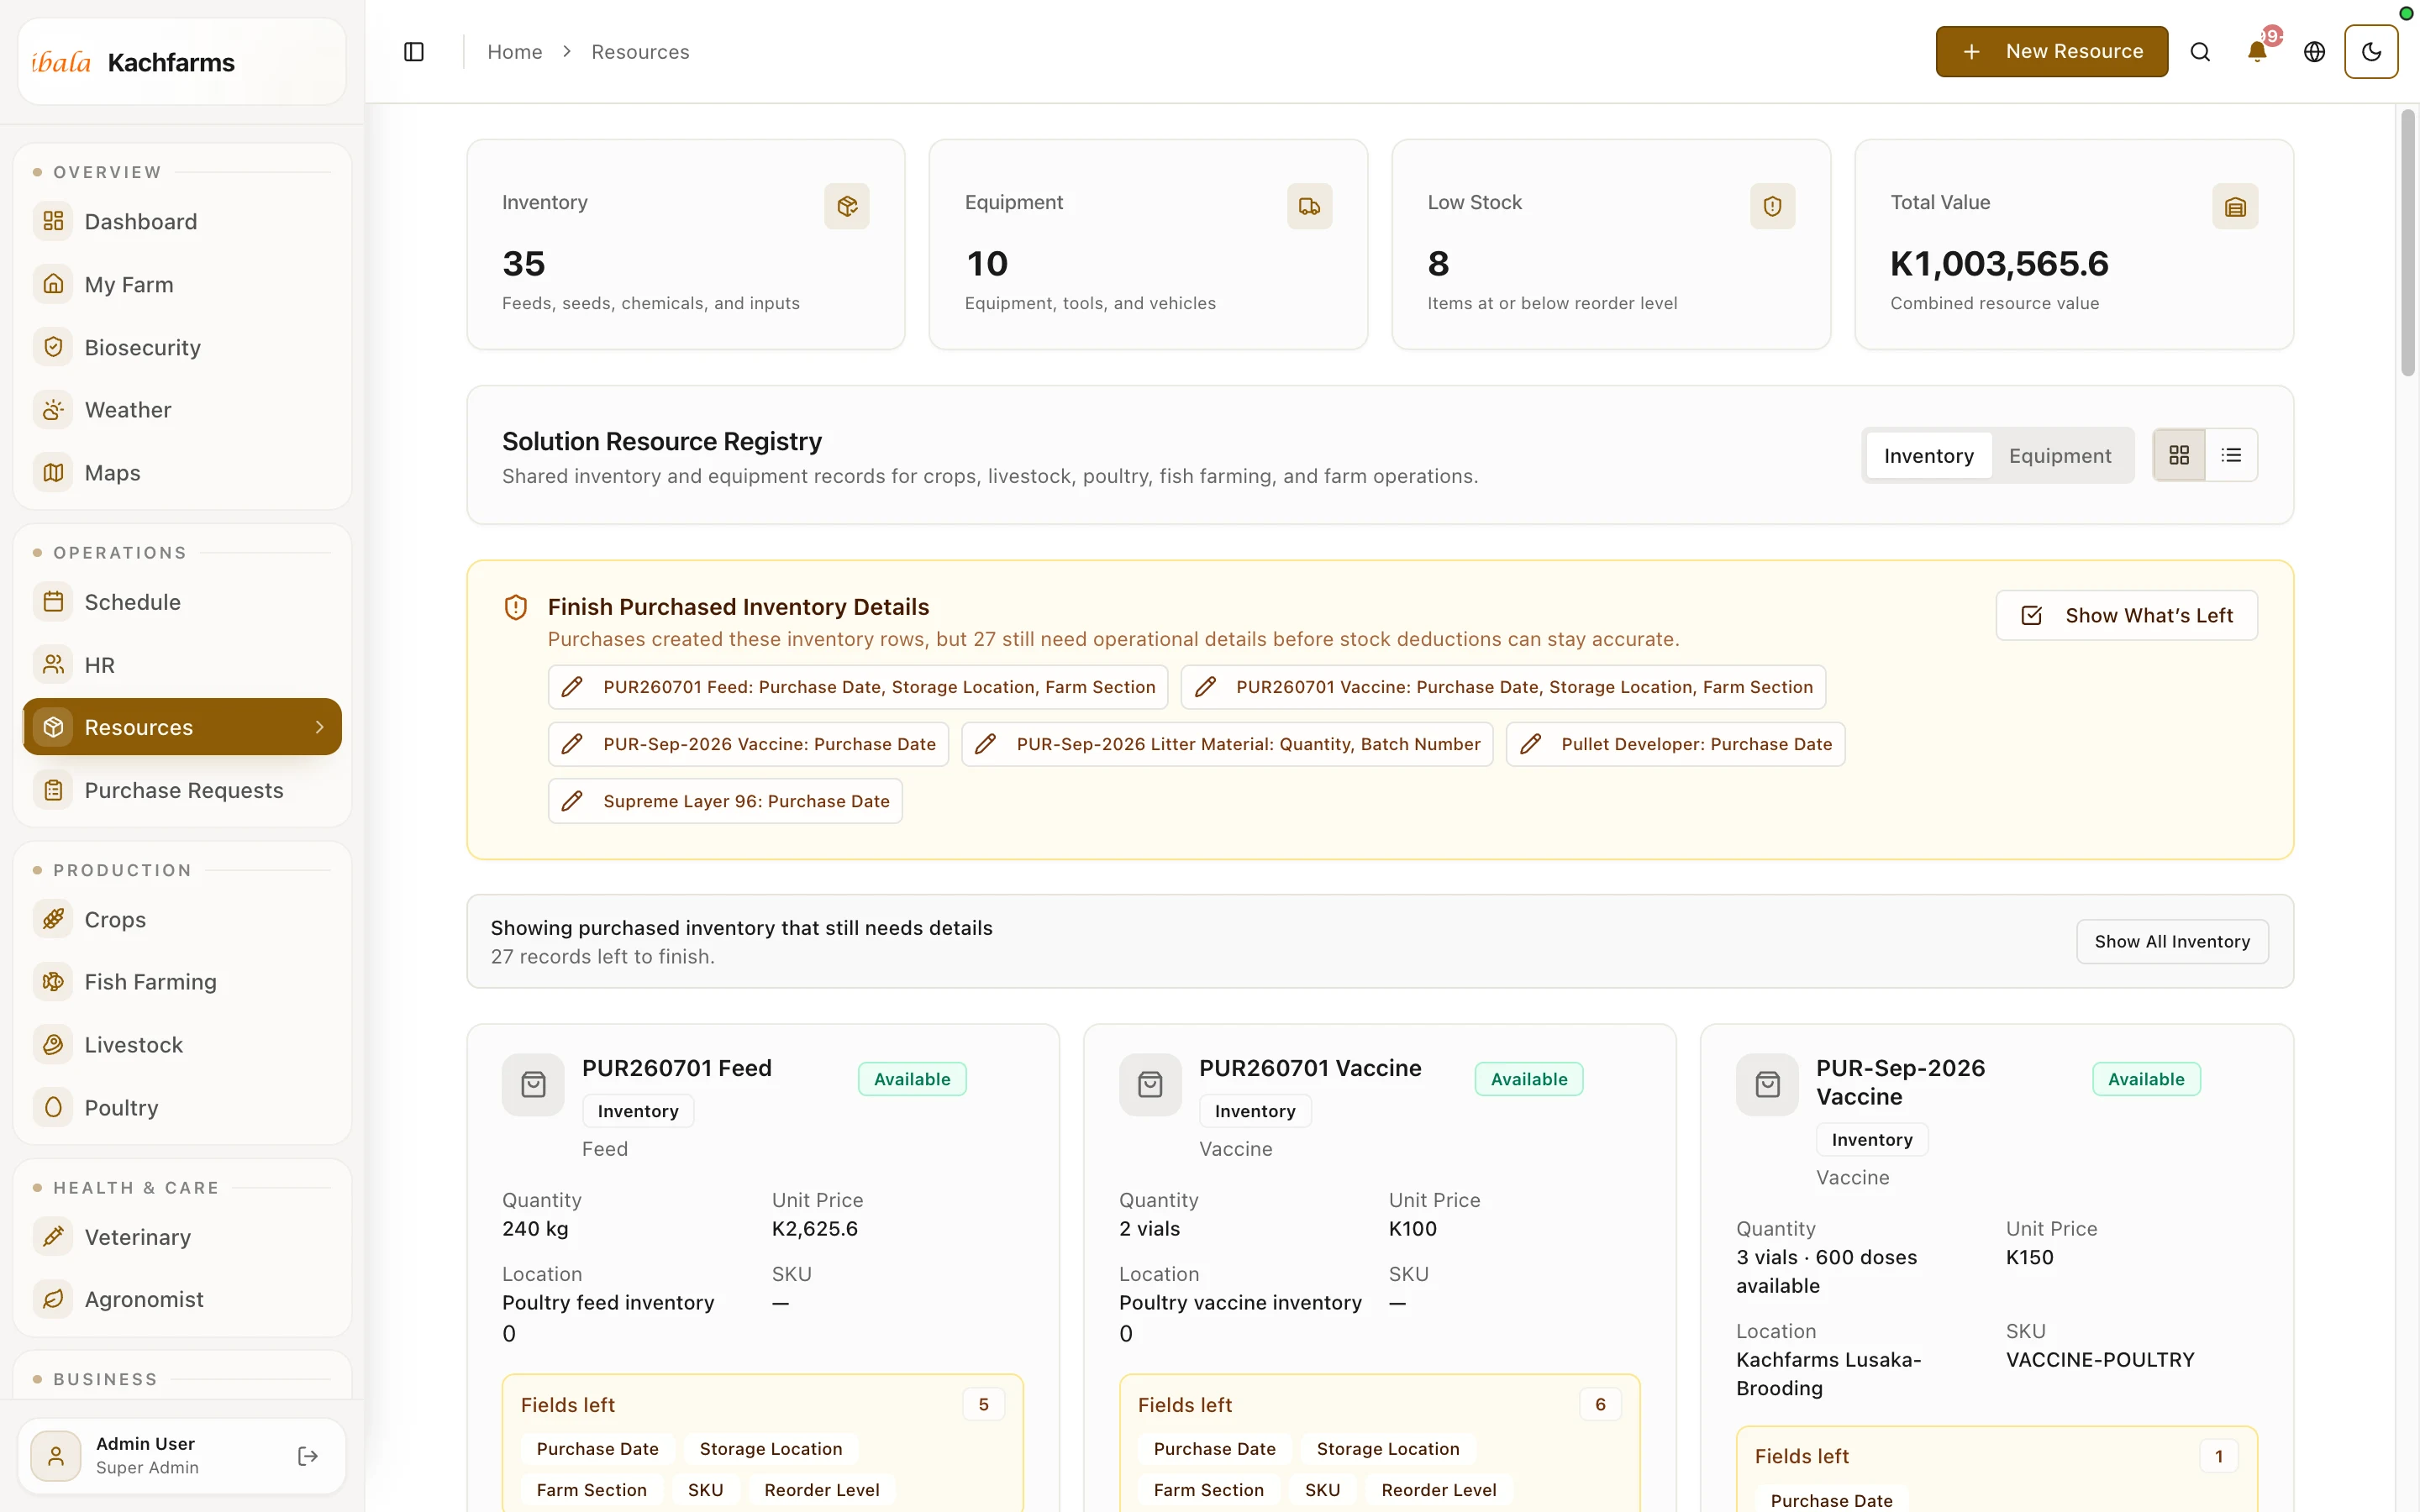The image size is (2420, 1512).
Task: Go to Home breadcrumb
Action: point(514,51)
